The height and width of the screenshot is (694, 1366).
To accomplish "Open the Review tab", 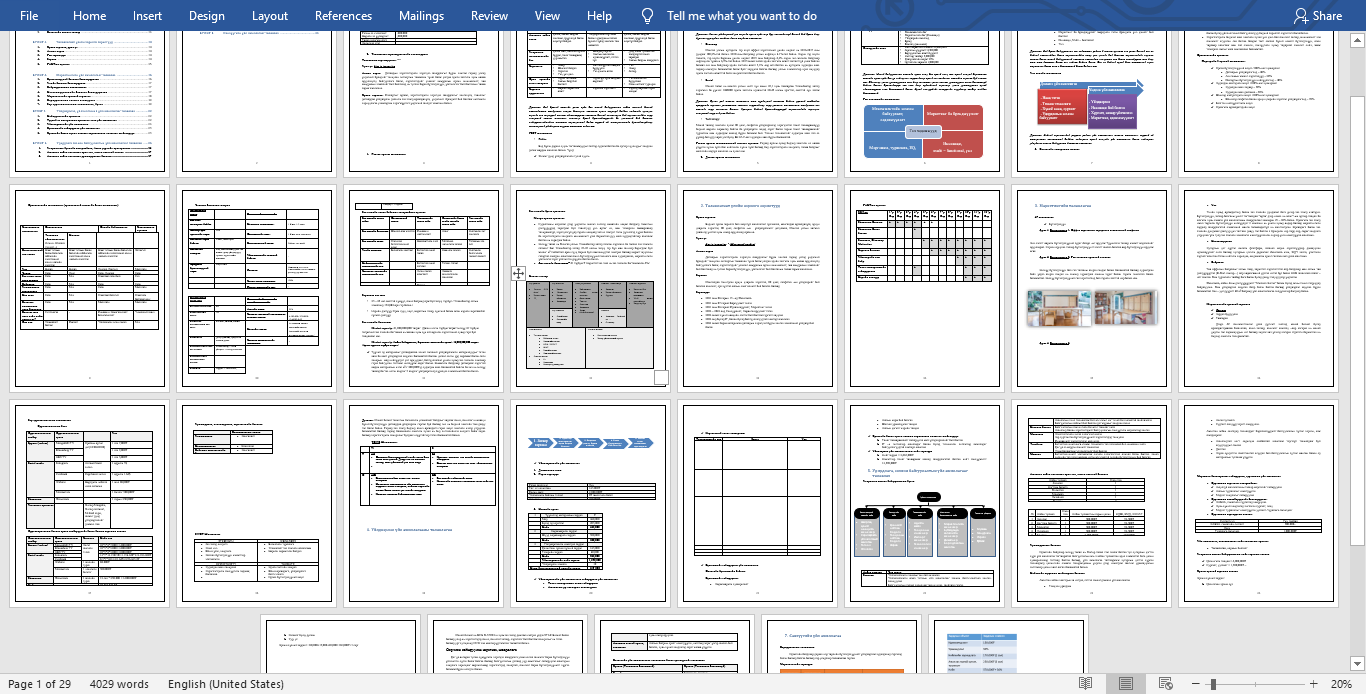I will tap(489, 15).
